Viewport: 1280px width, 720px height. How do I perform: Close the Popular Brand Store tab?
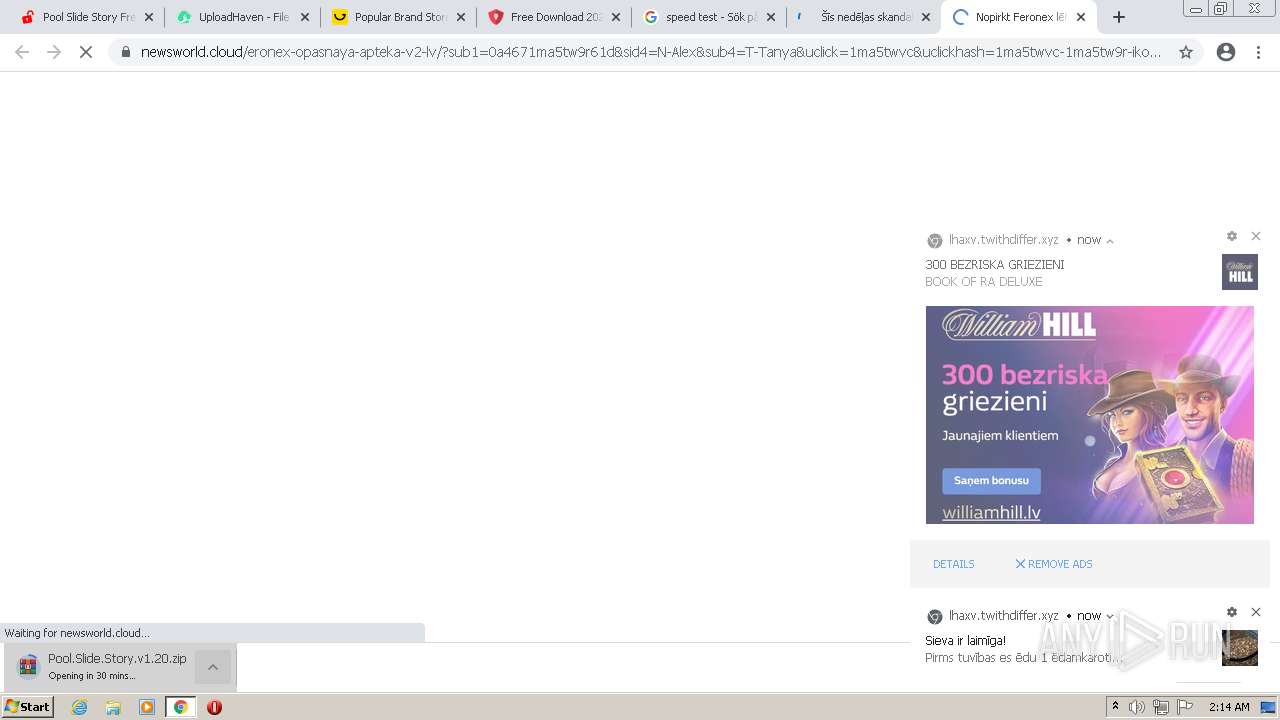point(461,17)
